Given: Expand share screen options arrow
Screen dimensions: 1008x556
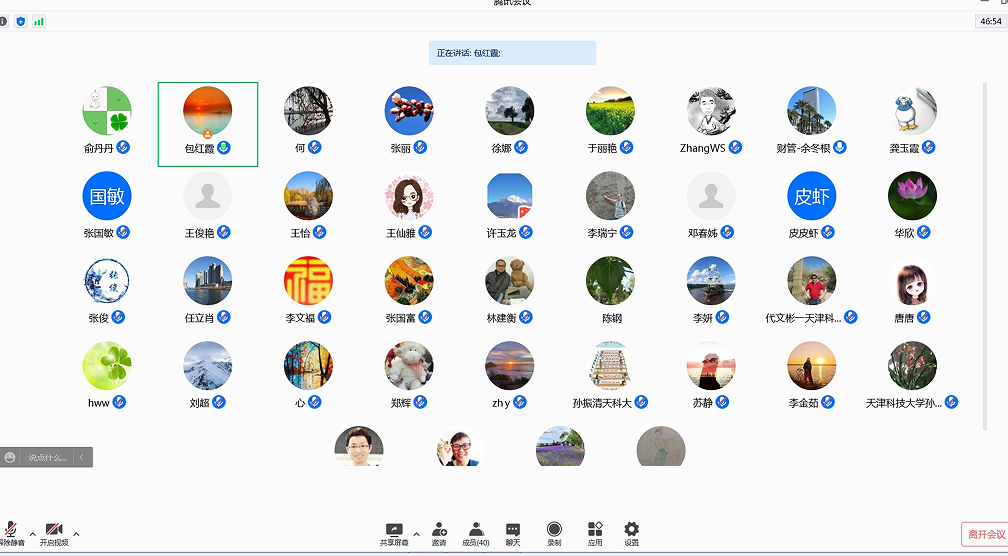Looking at the screenshot, I should pos(416,533).
